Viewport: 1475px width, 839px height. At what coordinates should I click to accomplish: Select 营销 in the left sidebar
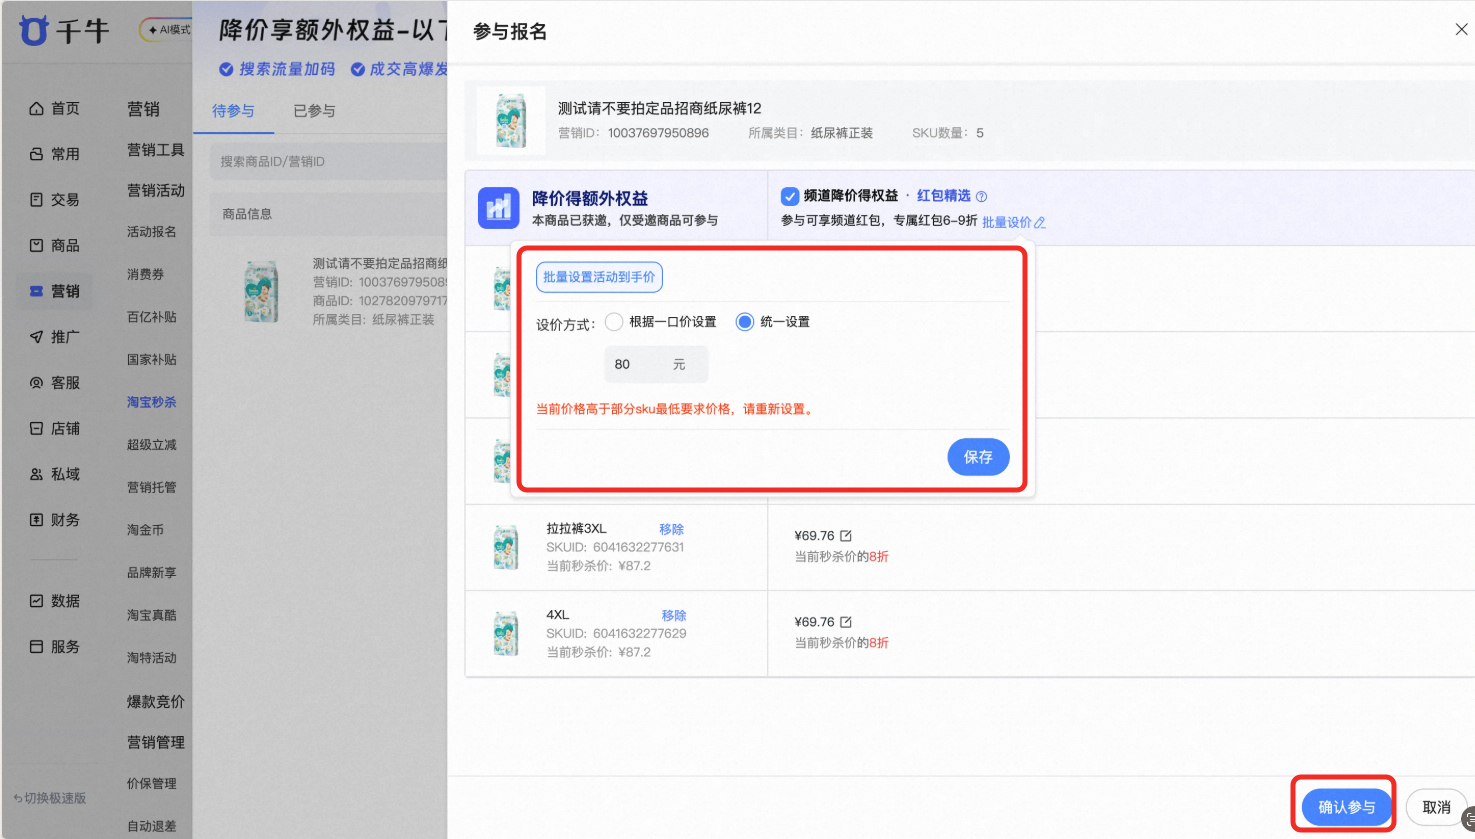[x=55, y=291]
